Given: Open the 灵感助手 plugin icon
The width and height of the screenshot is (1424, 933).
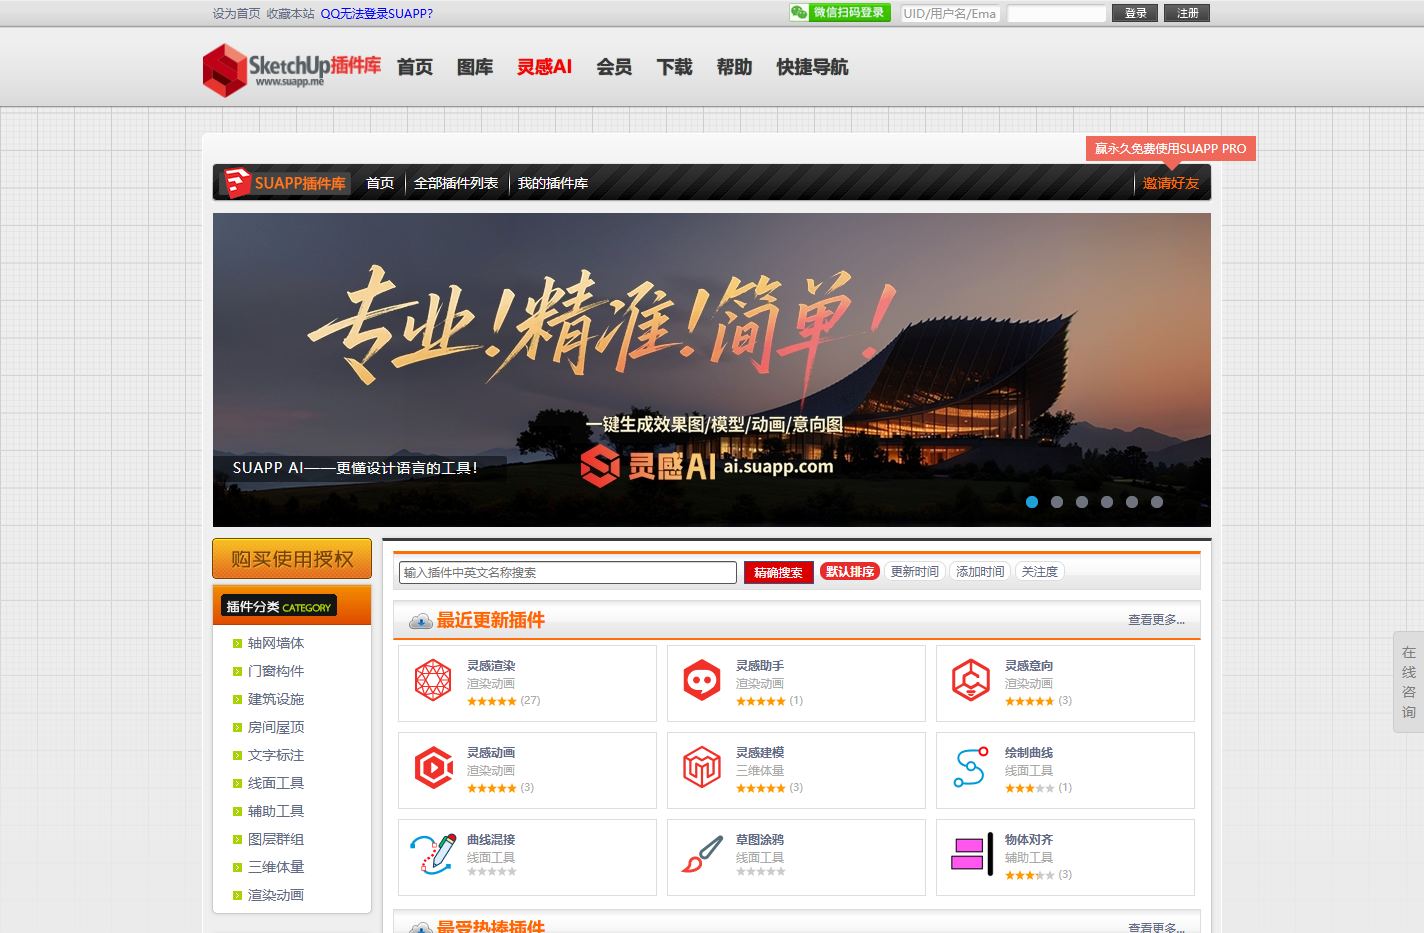Looking at the screenshot, I should 702,680.
